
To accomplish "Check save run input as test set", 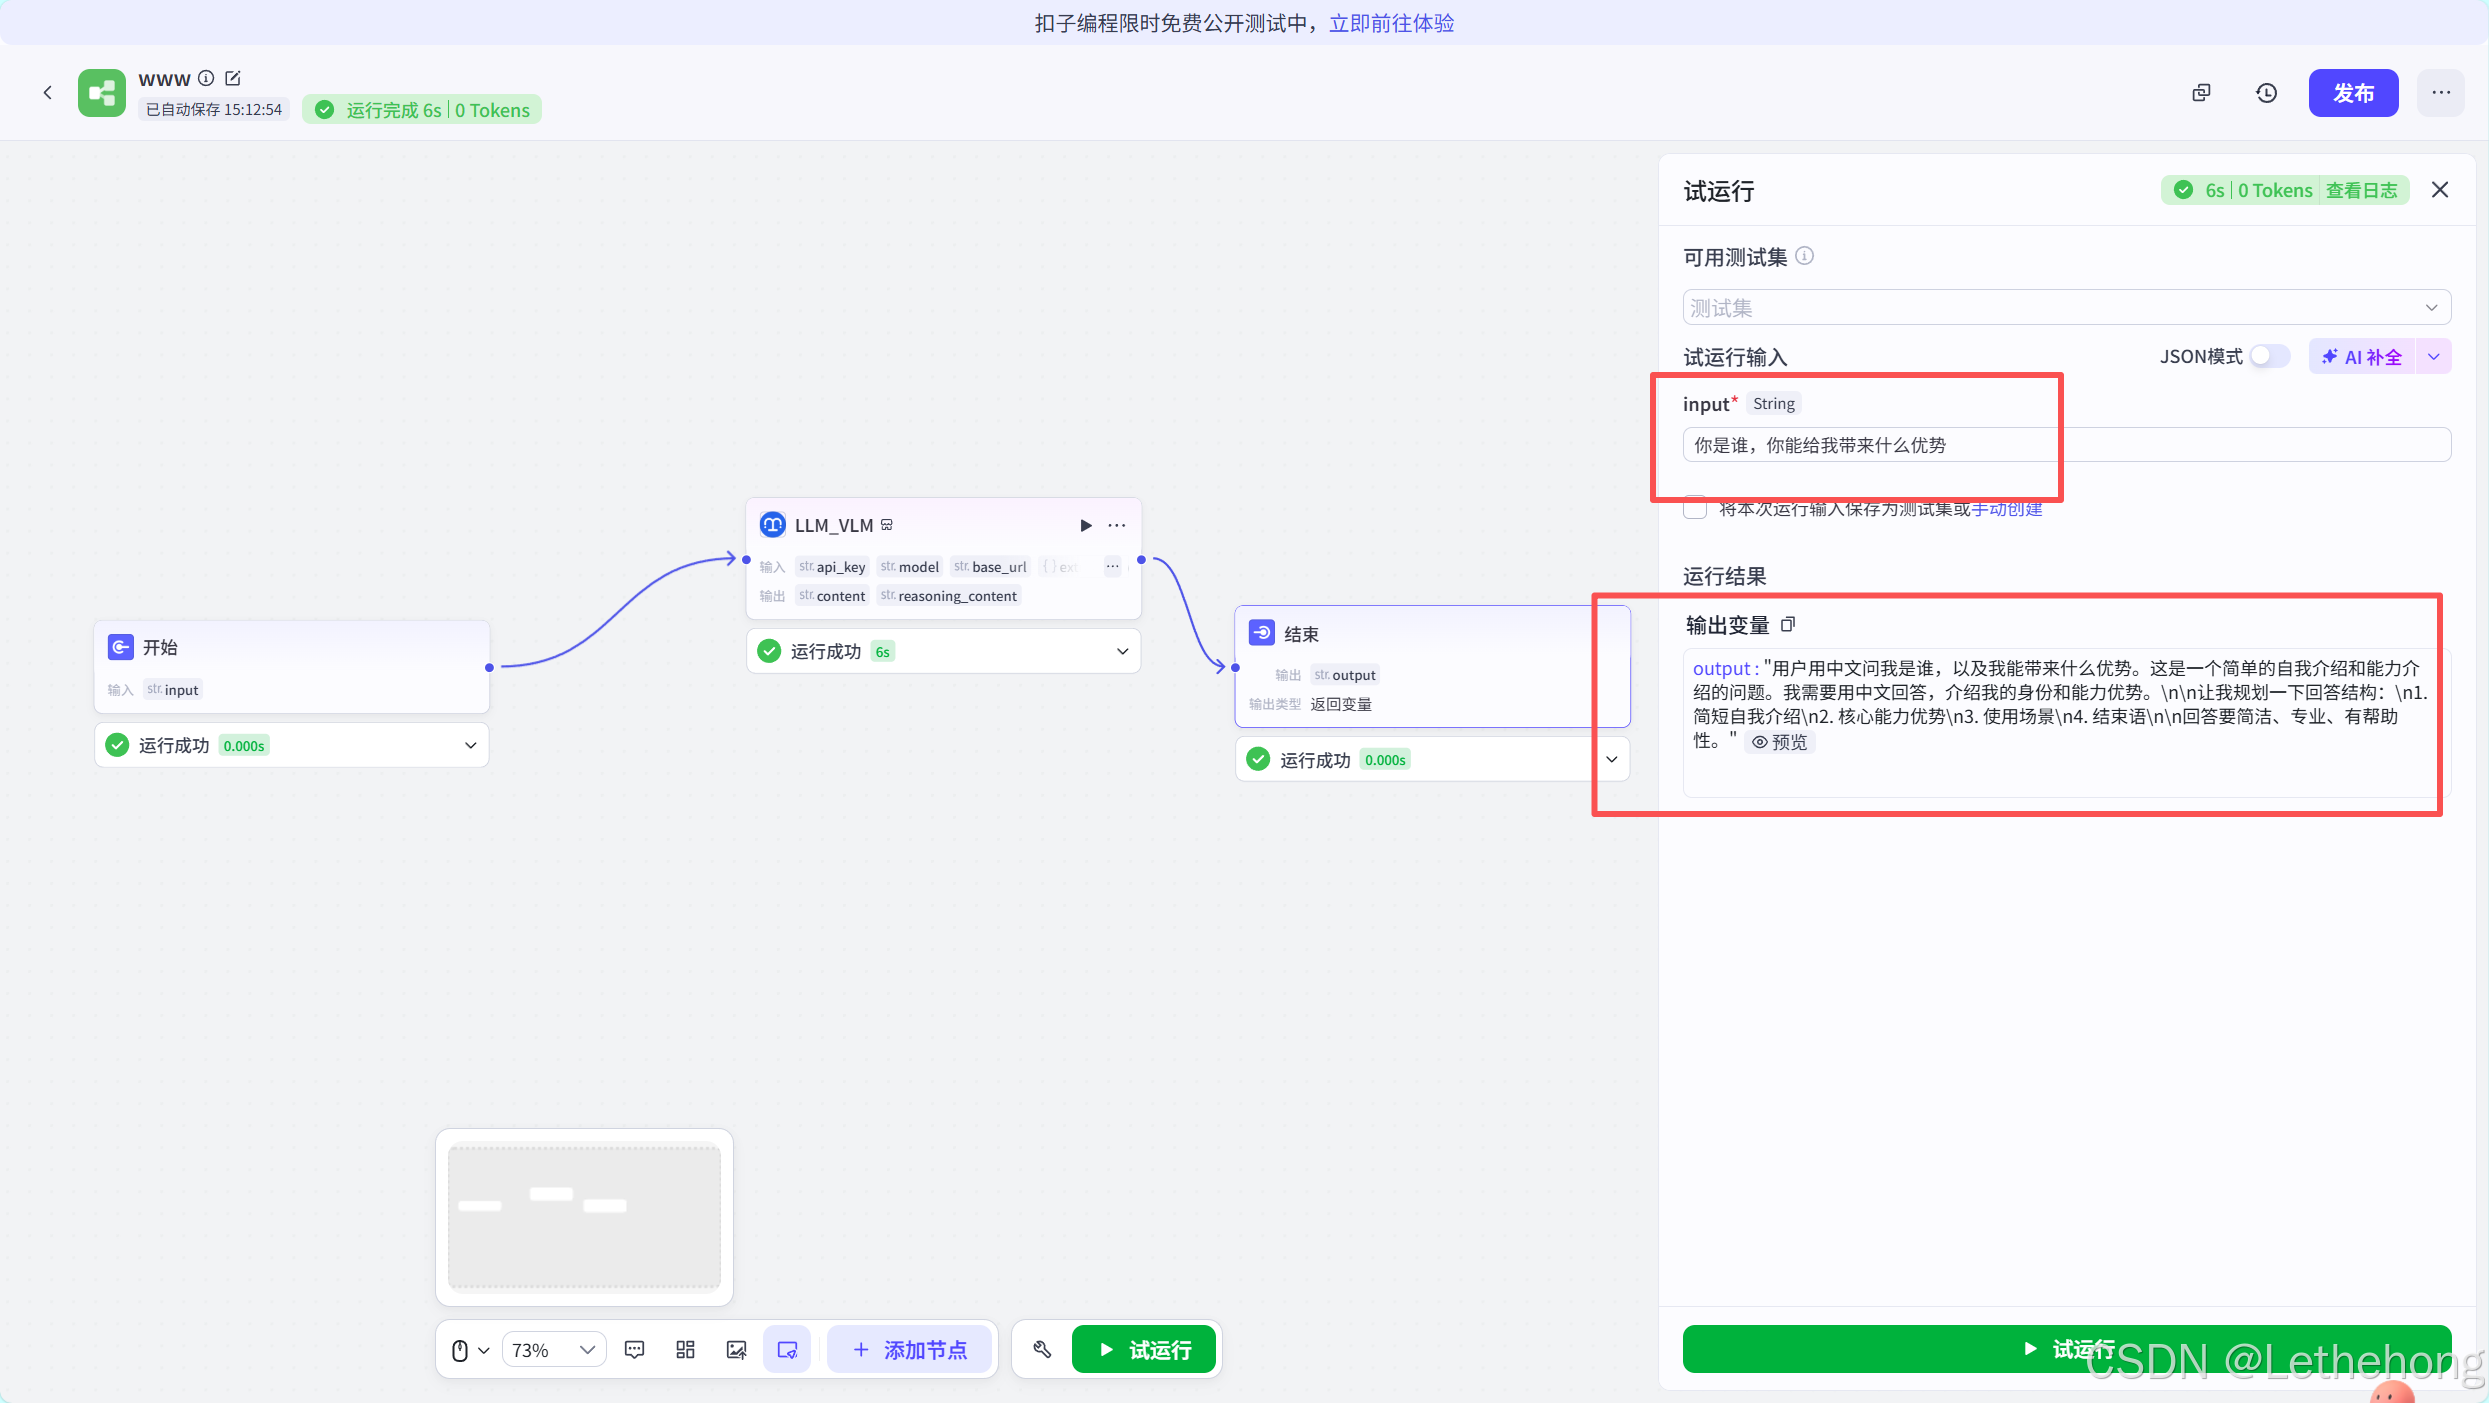I will click(x=1695, y=509).
